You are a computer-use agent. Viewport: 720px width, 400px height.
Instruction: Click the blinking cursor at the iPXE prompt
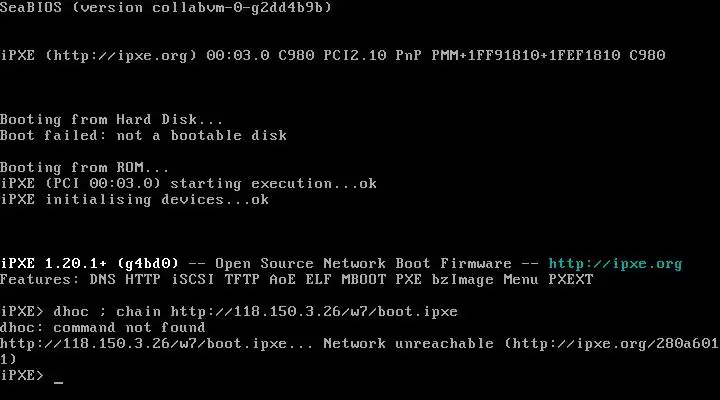point(58,381)
